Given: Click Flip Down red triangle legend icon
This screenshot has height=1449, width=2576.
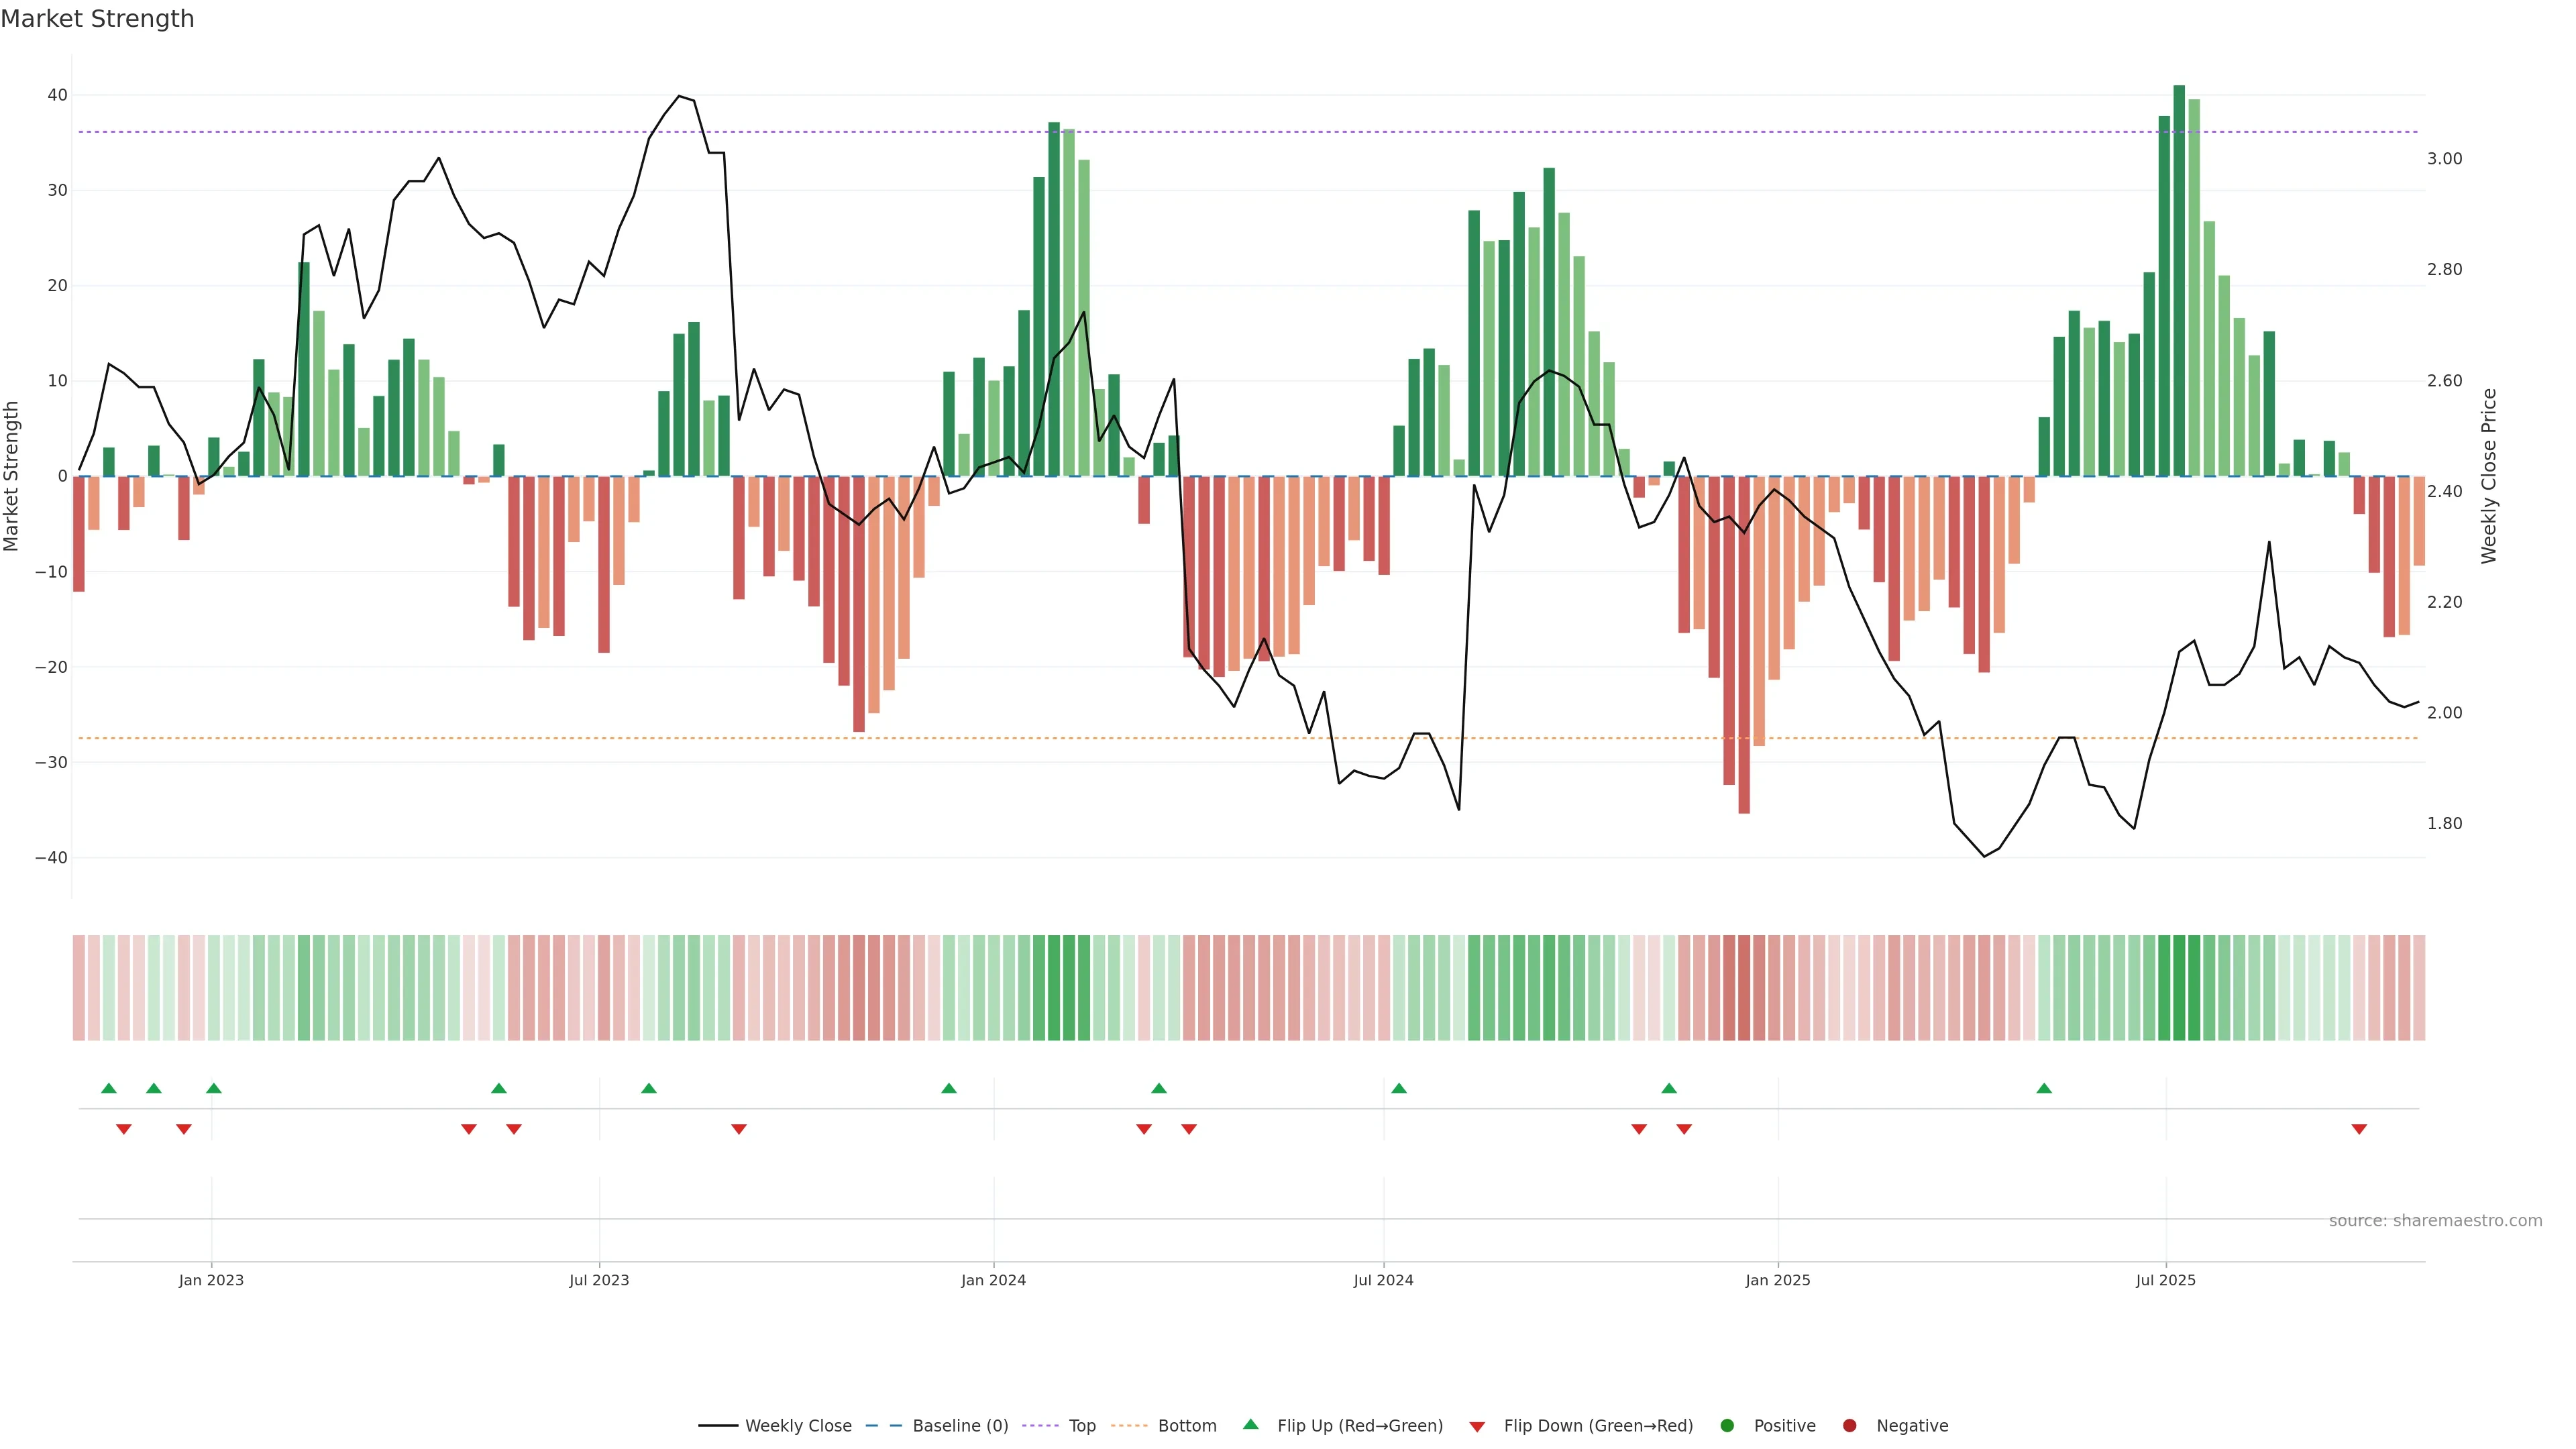Looking at the screenshot, I should tap(1477, 1427).
